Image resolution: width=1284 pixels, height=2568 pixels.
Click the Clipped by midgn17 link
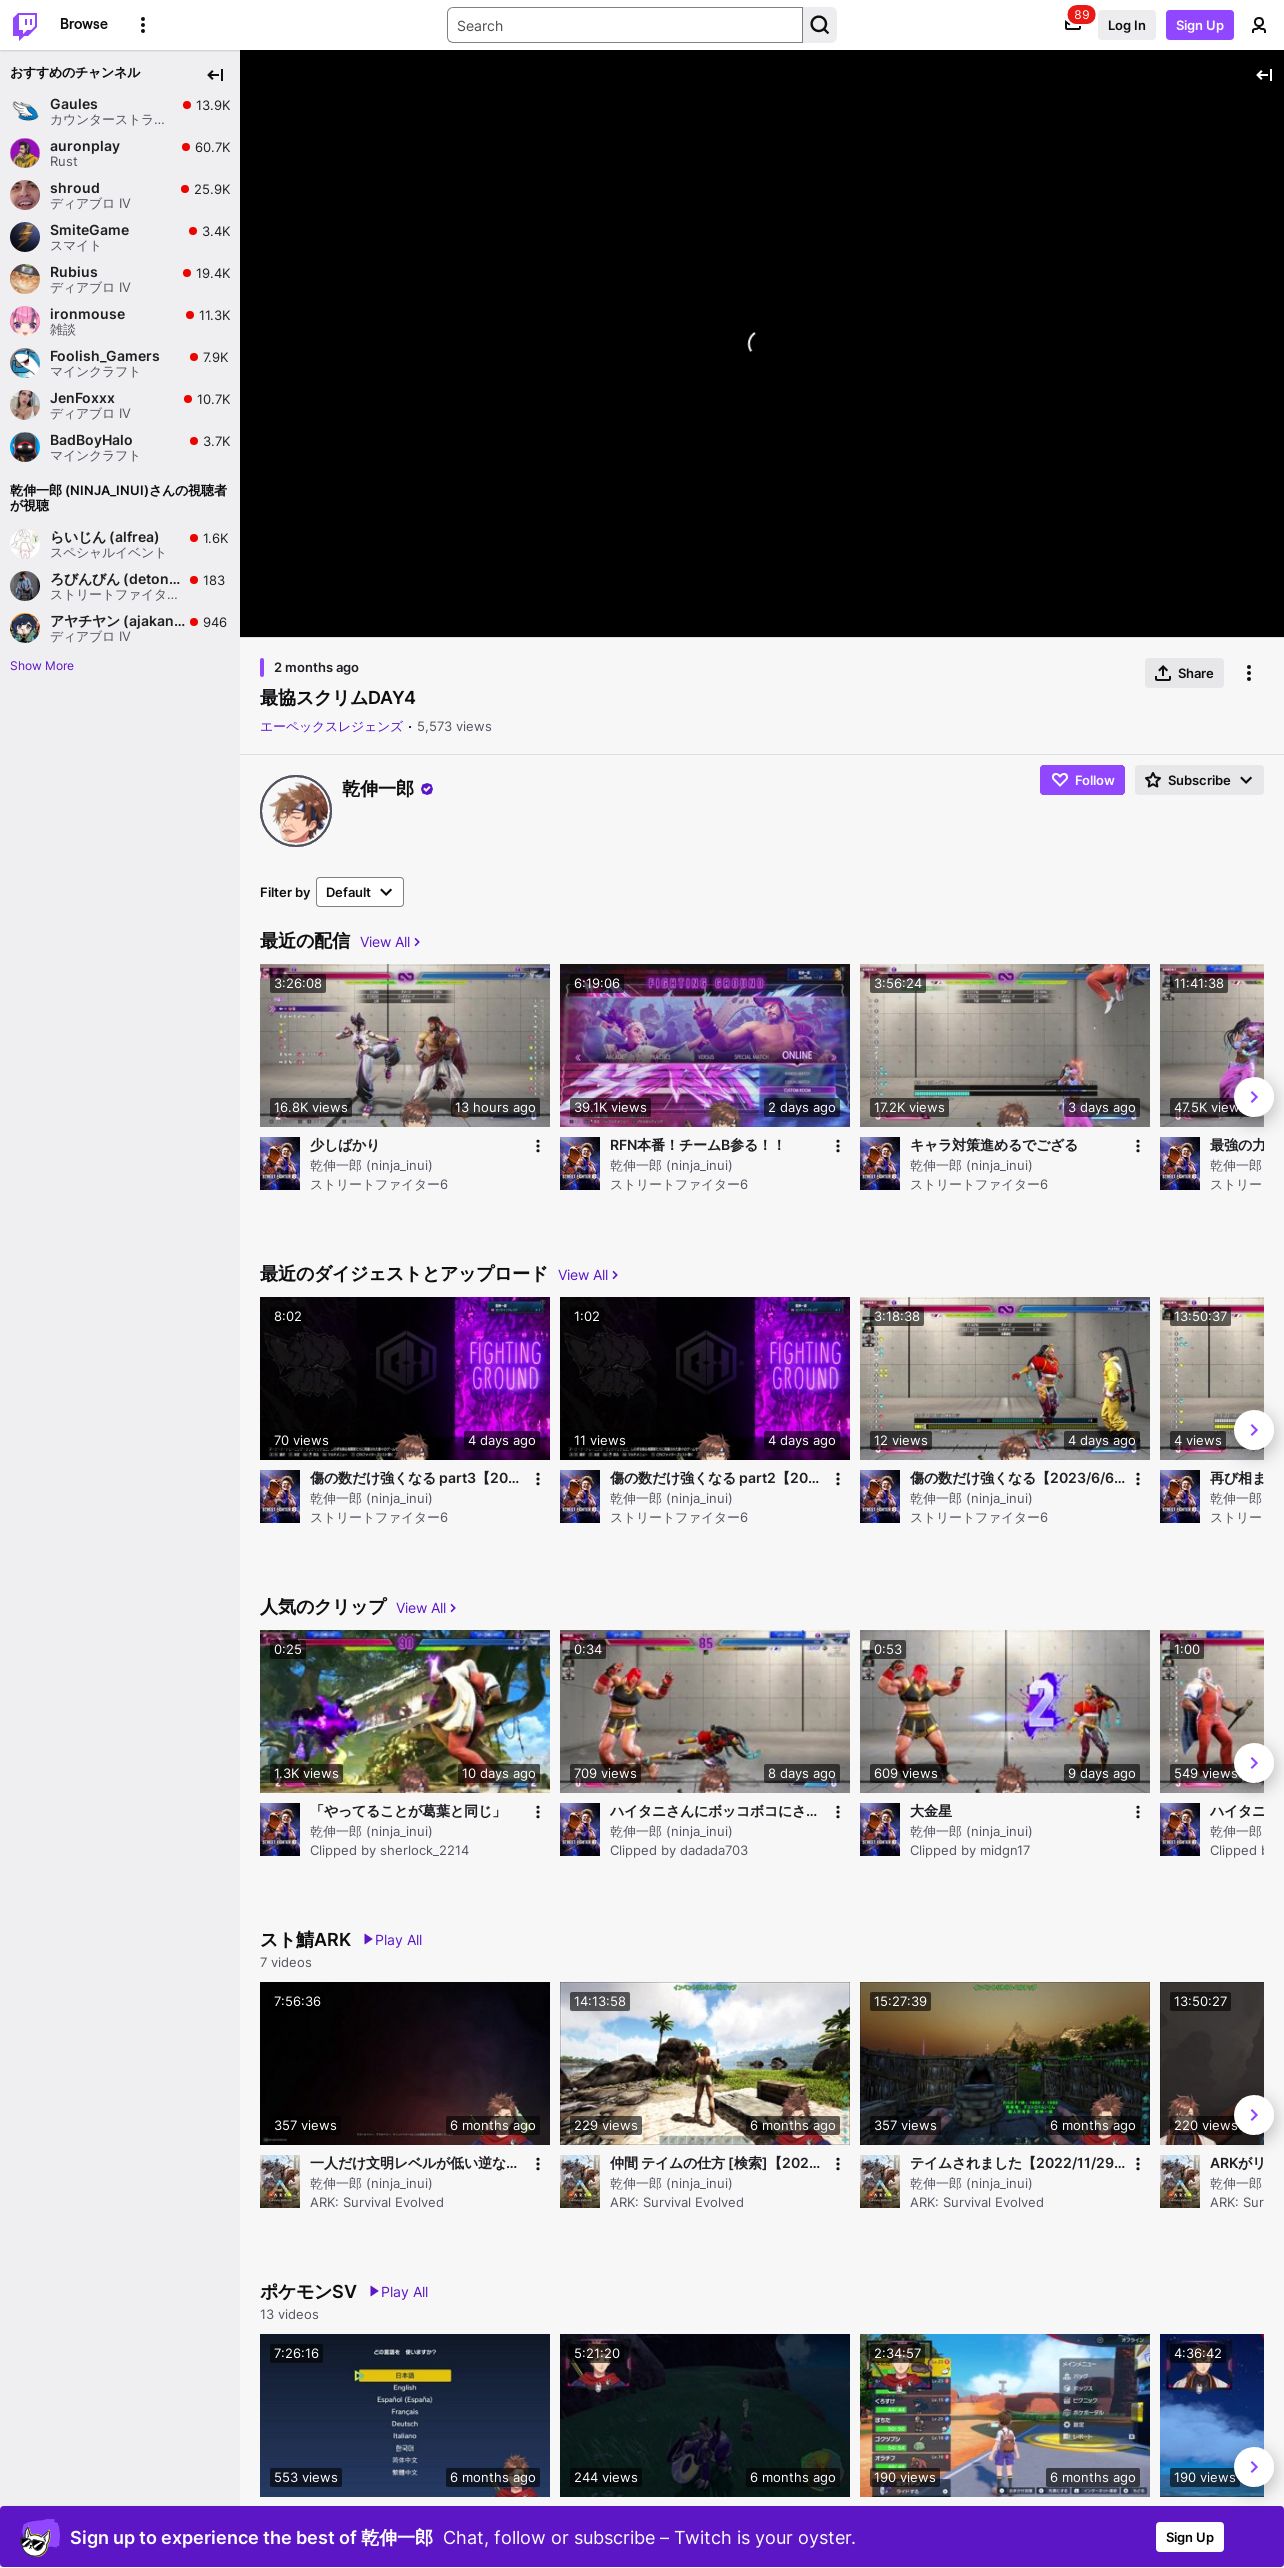tap(970, 1851)
